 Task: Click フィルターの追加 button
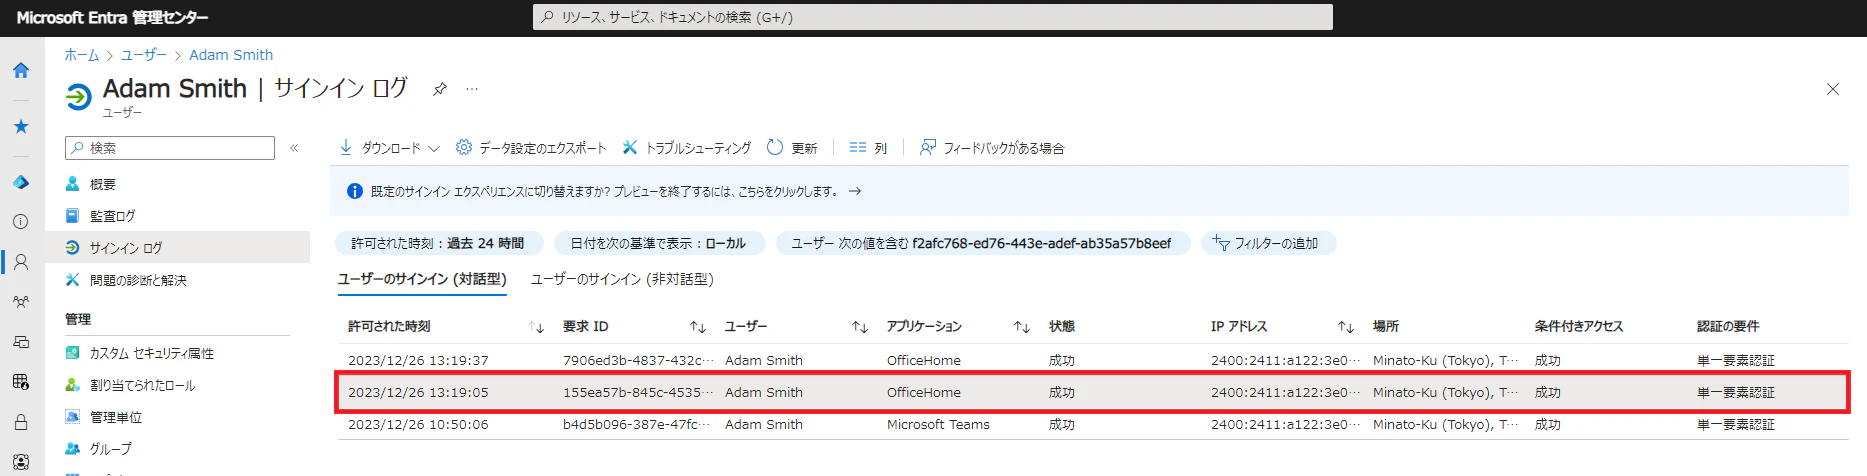coord(1268,243)
